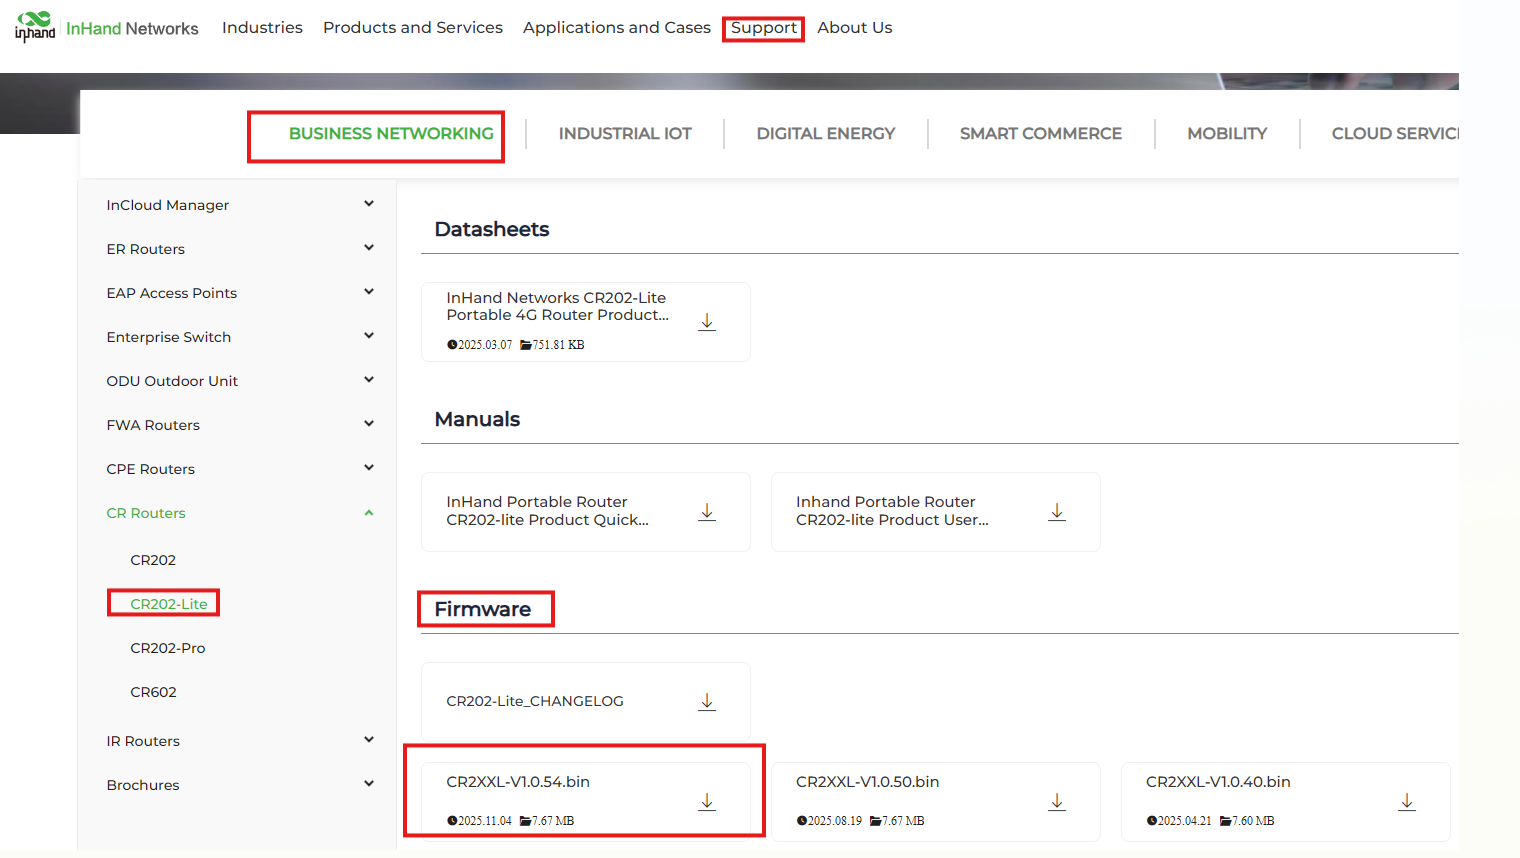The width and height of the screenshot is (1520, 858).
Task: Switch to the INDUSTRIAL IOT tab
Action: 625,134
